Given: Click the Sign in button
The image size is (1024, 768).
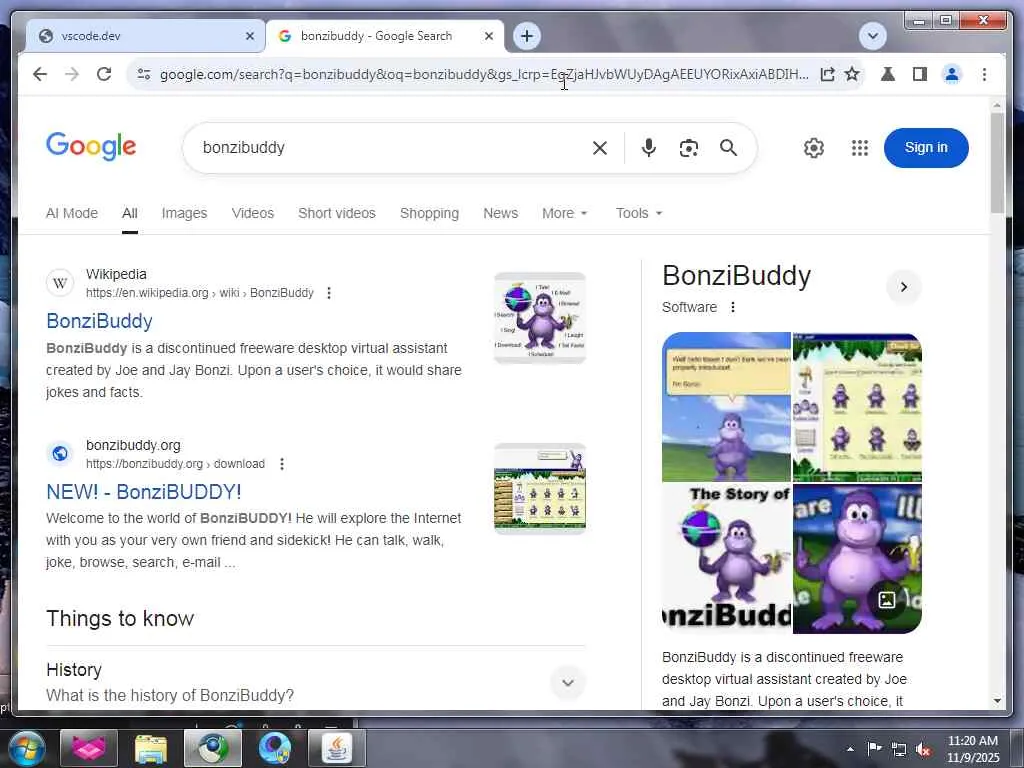Looking at the screenshot, I should click(x=926, y=148).
